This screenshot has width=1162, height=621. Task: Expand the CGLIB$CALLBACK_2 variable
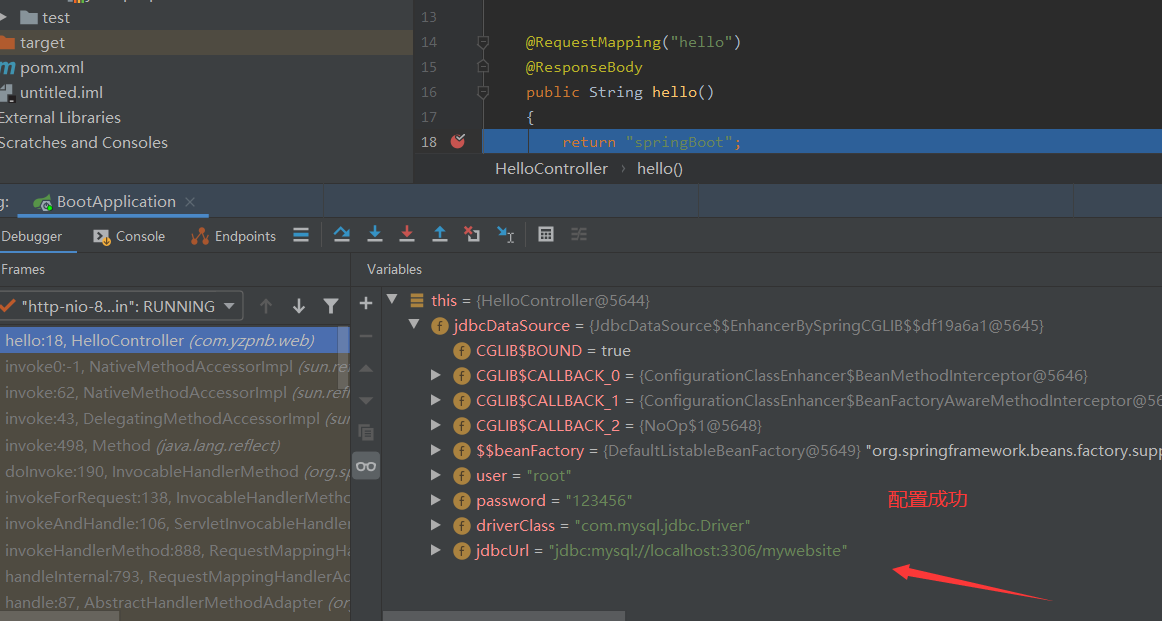[436, 425]
